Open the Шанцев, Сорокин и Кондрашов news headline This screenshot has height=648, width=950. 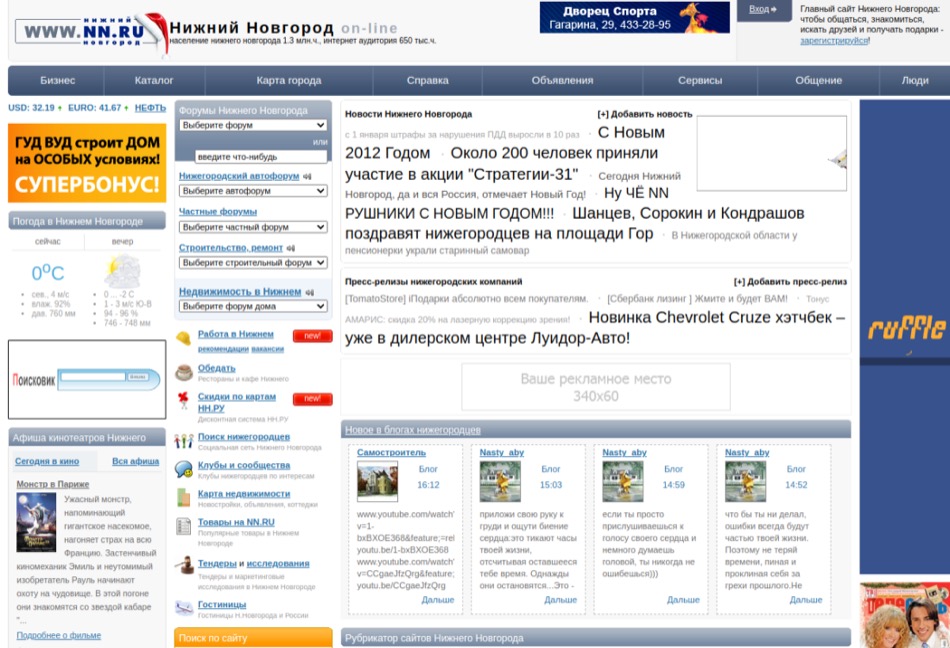(x=574, y=223)
